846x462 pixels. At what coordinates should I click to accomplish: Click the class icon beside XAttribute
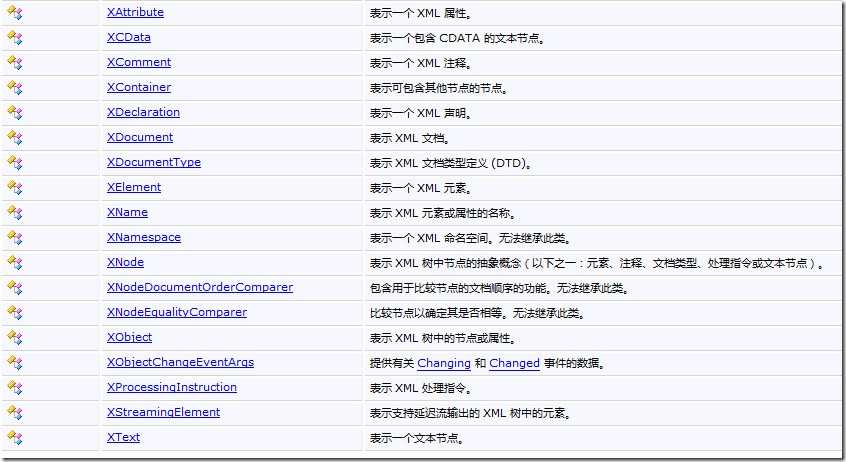(x=15, y=13)
